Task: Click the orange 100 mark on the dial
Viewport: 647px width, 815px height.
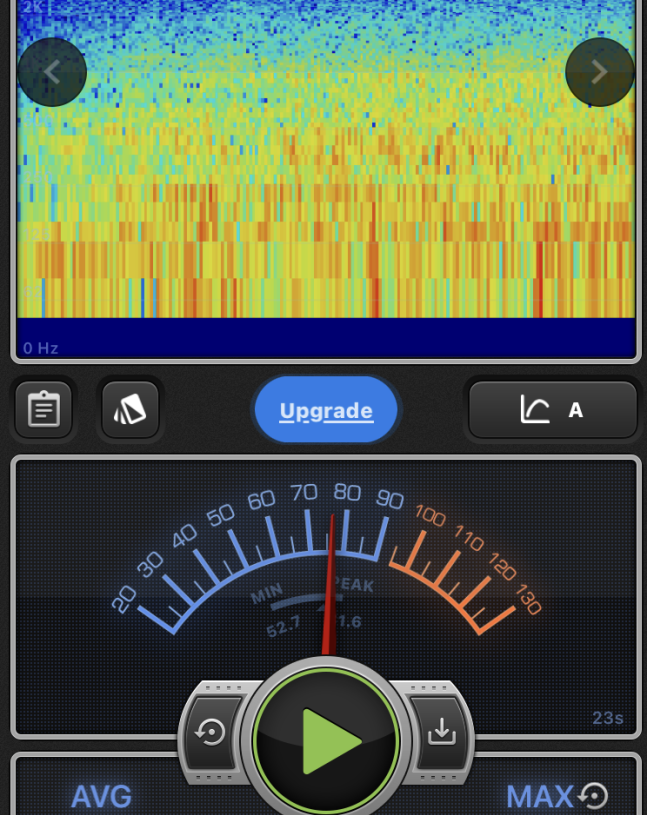Action: pyautogui.click(x=429, y=517)
